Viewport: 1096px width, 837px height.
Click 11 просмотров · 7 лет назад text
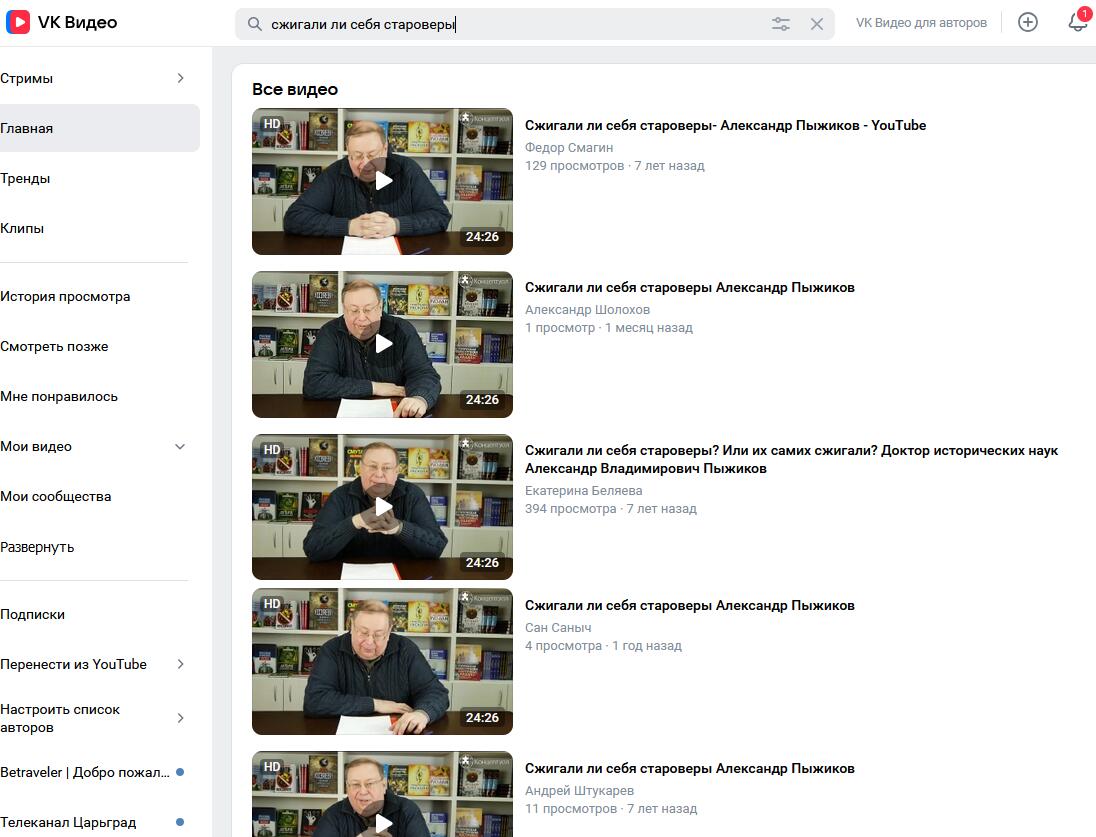(611, 809)
